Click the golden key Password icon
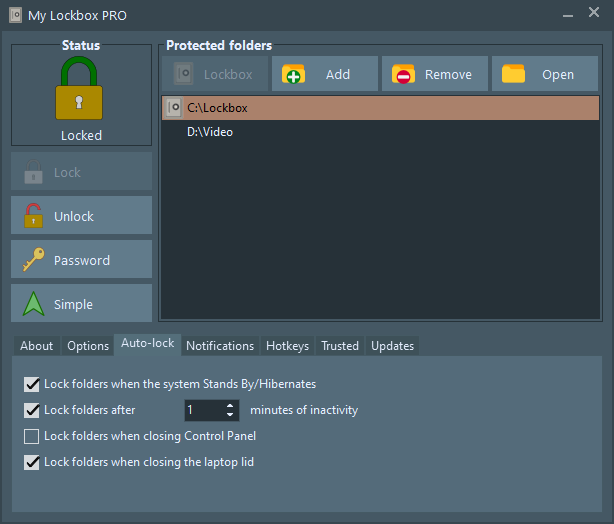Screen dimensions: 614x524 (34, 259)
